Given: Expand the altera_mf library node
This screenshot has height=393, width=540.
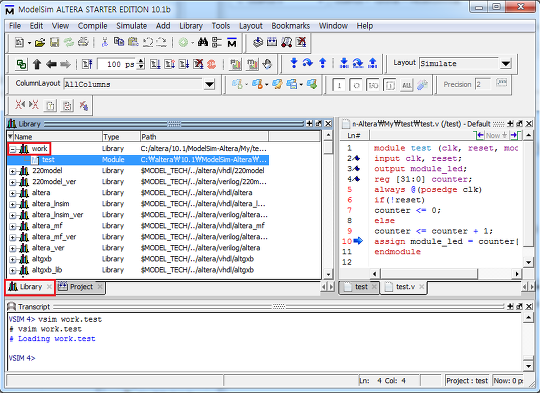Looking at the screenshot, I should 13,226.
